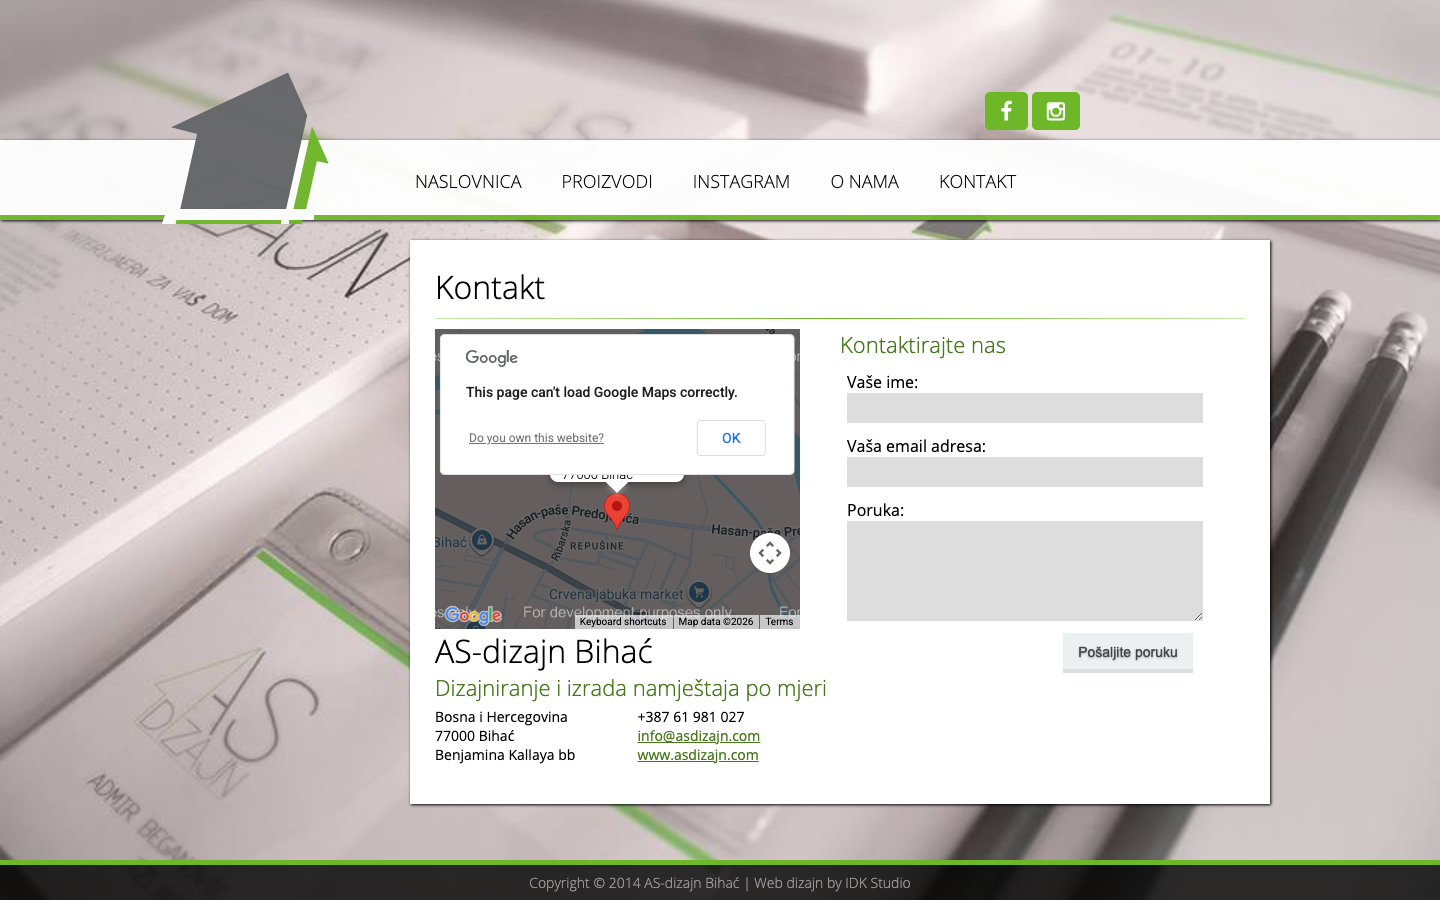The image size is (1440, 900).
Task: Click 'Benjamina Kallaya bb' address text
Action: pyautogui.click(x=505, y=755)
